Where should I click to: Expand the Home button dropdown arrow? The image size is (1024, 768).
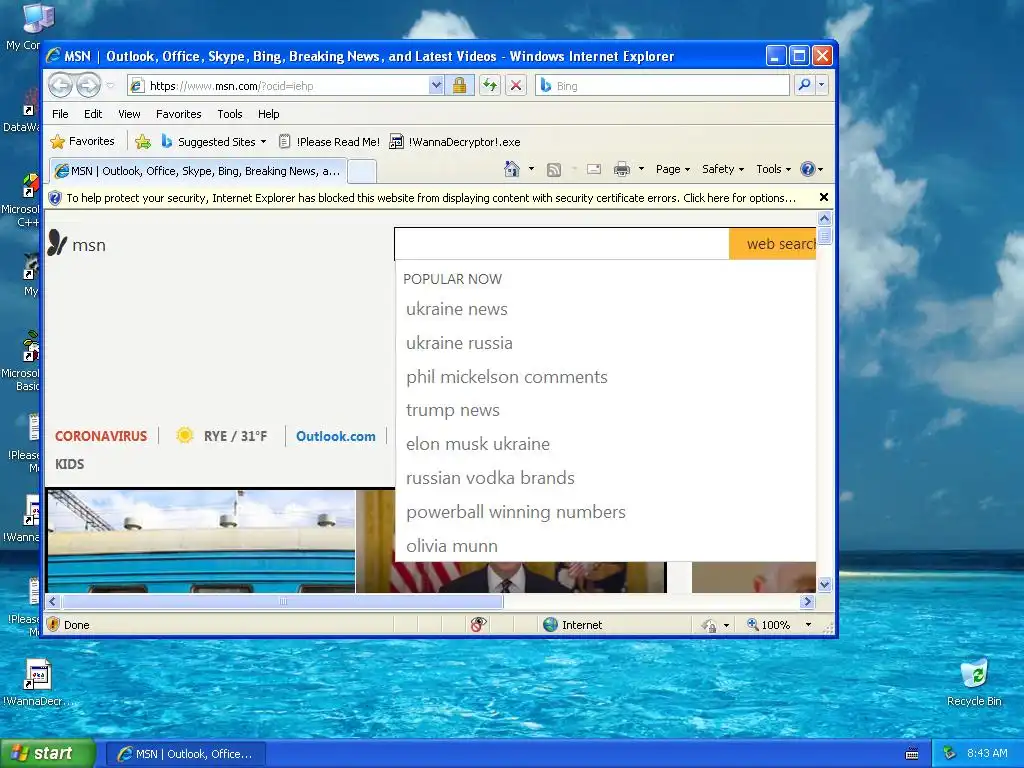click(x=531, y=169)
